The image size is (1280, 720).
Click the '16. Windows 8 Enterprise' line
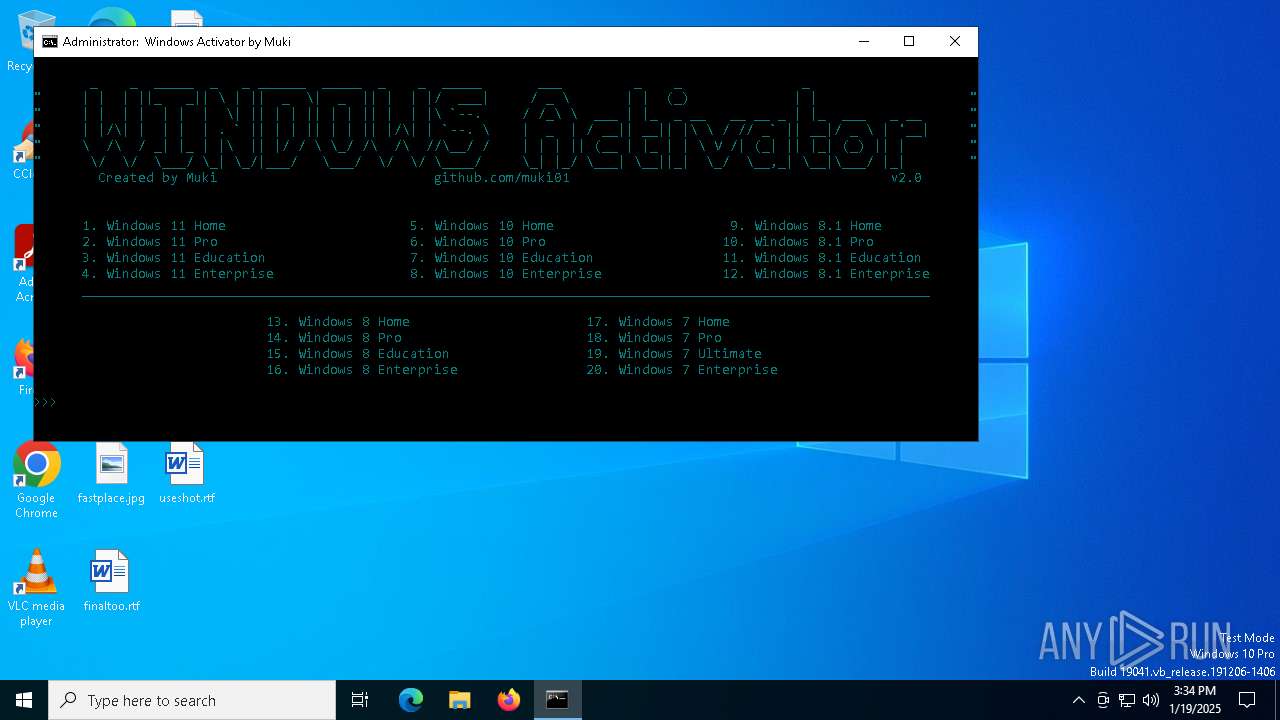362,370
